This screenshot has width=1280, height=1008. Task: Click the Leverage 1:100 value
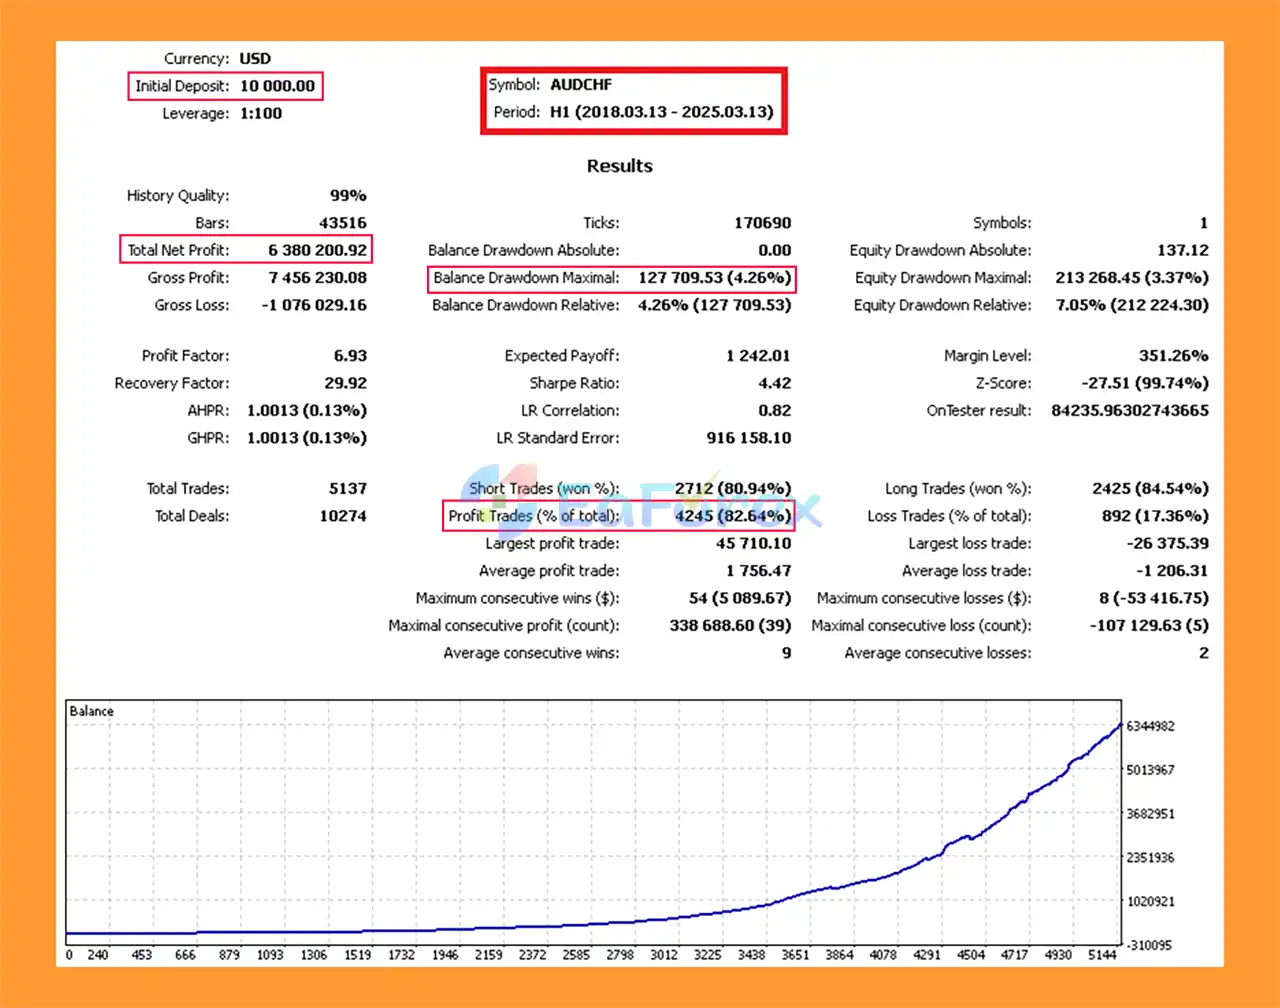click(x=261, y=114)
